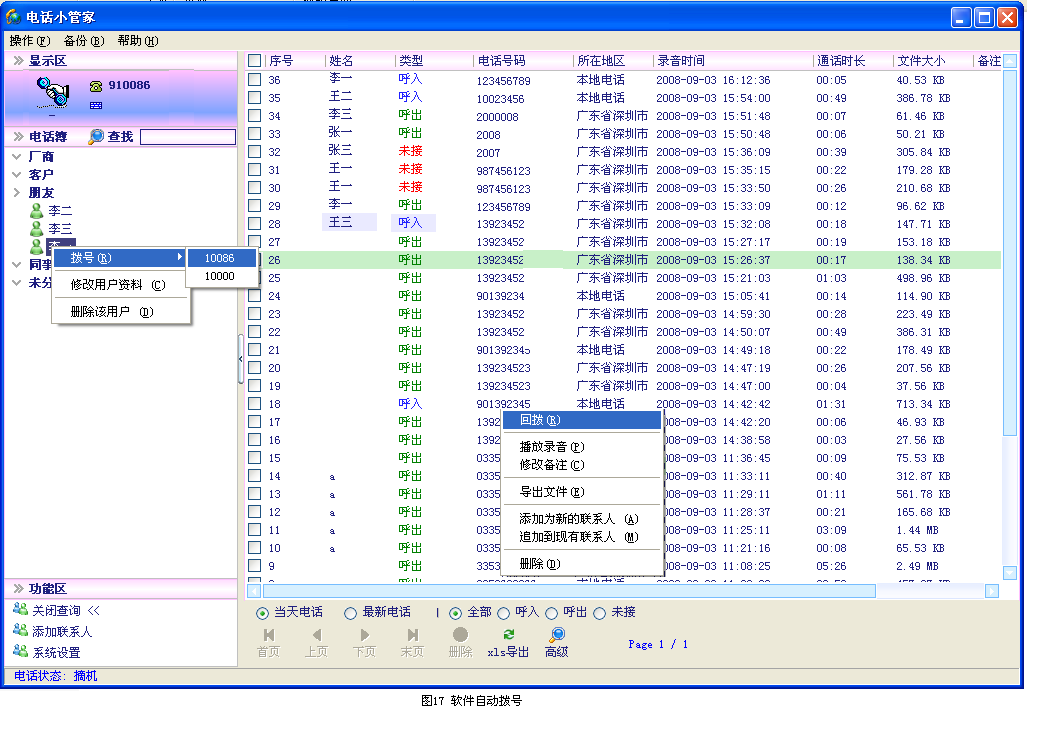Select contact 李二 under 朋友
This screenshot has height=731, width=1064.
(60, 211)
